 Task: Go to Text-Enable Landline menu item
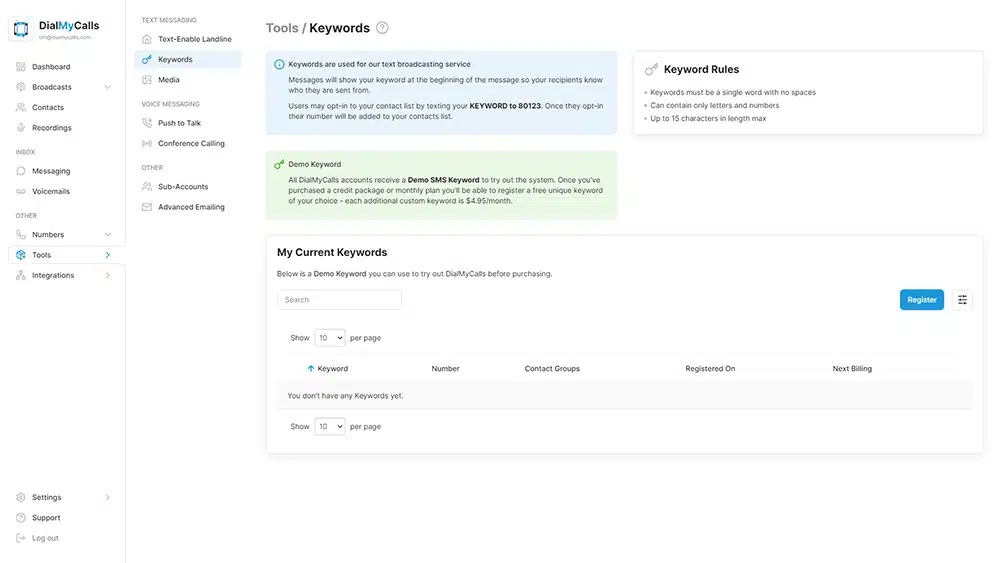click(194, 39)
